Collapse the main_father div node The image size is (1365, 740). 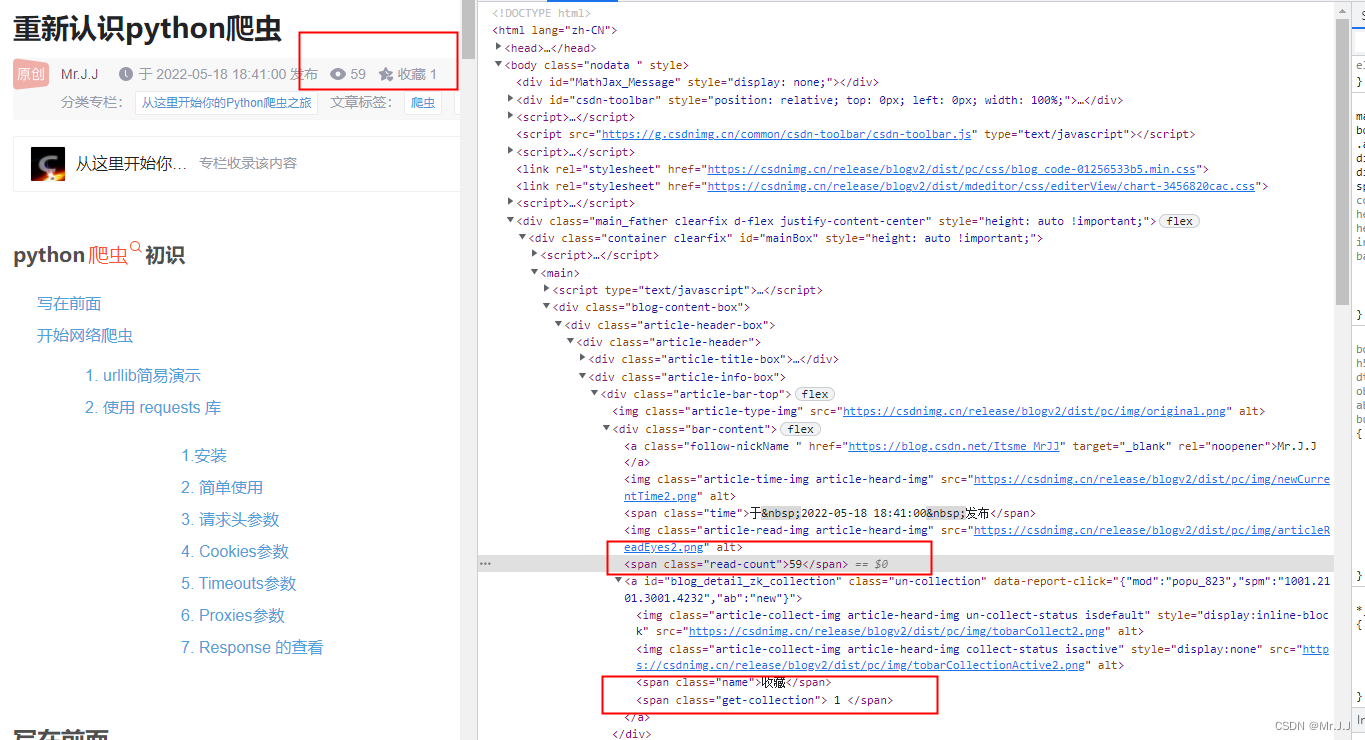510,221
